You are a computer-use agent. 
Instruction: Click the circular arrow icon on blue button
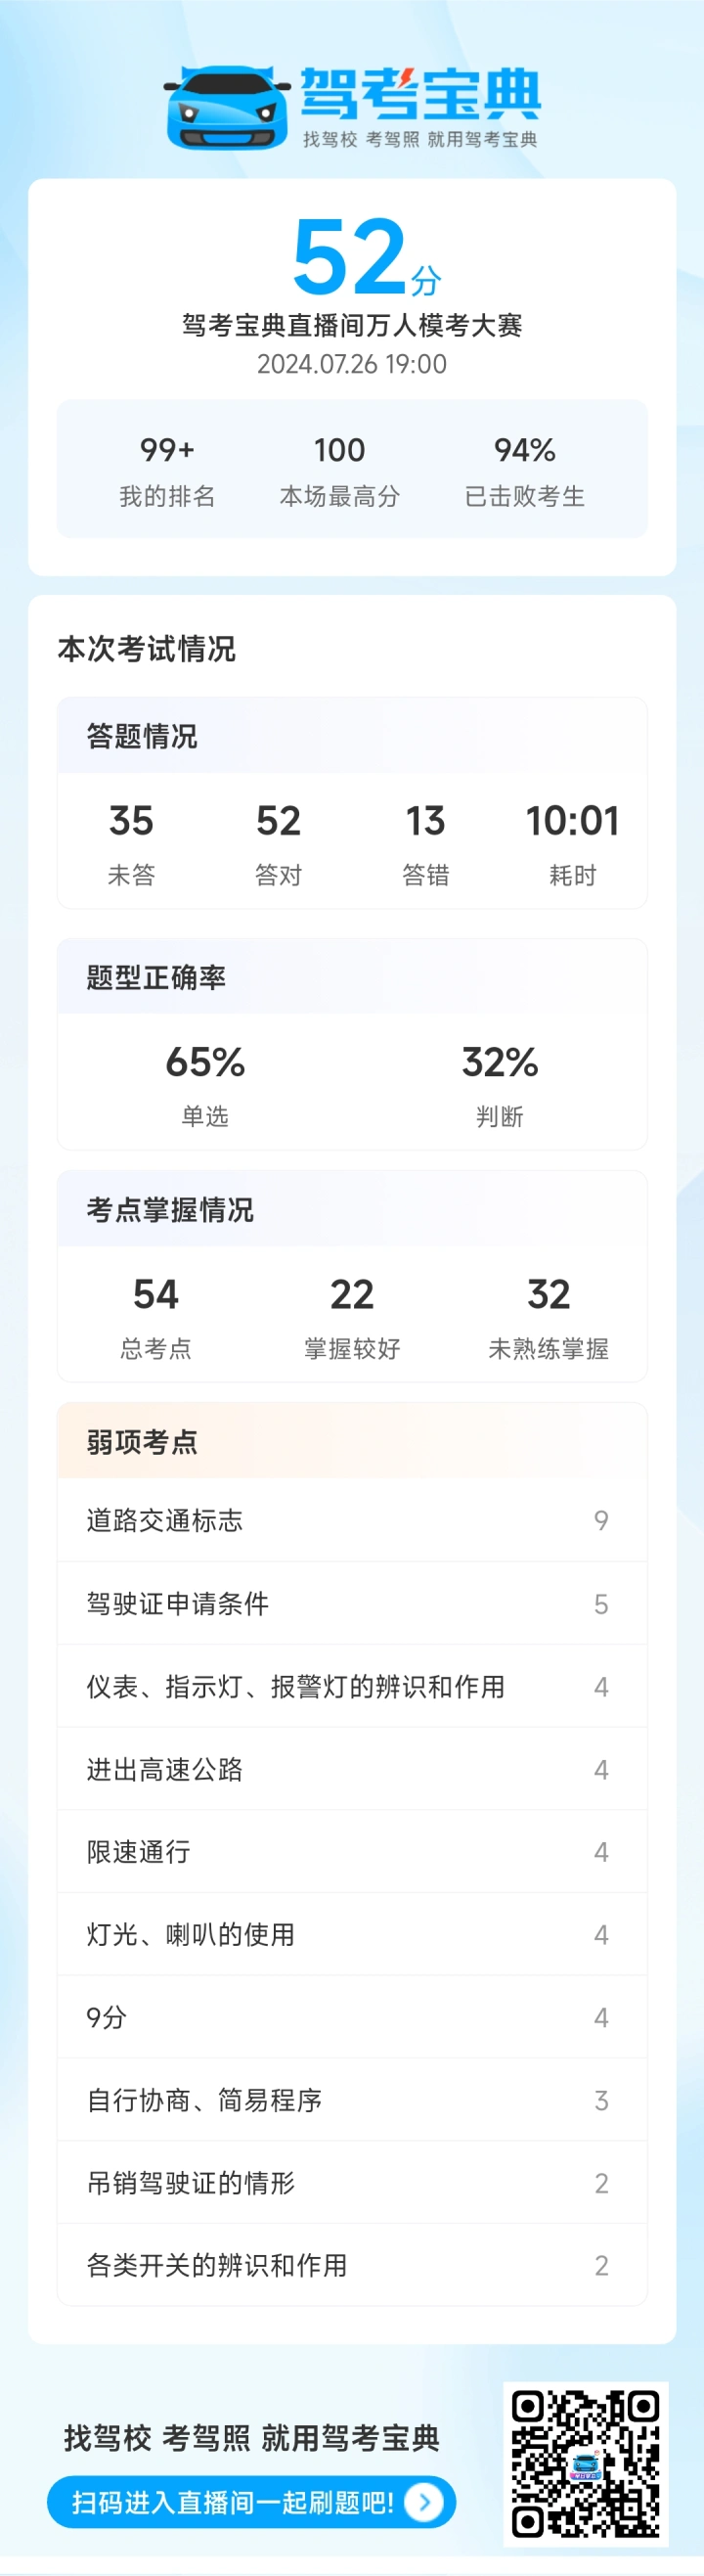pos(425,2502)
